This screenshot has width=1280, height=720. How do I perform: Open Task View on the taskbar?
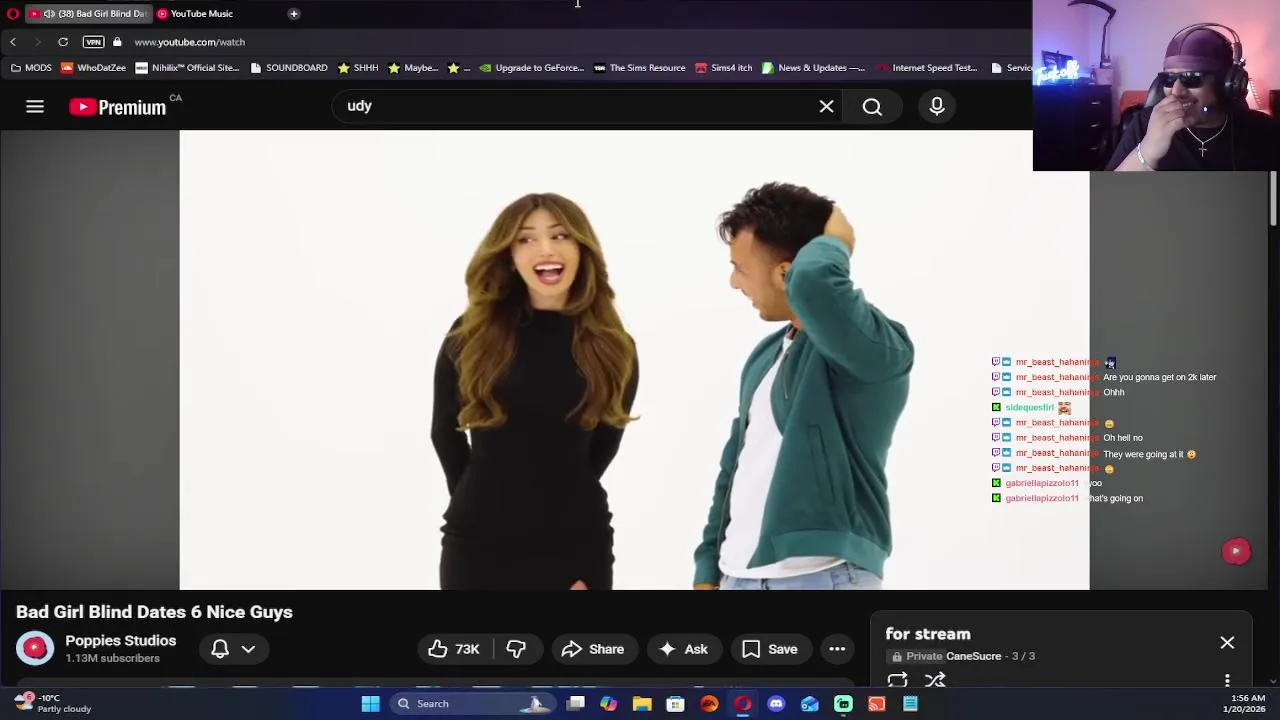coord(576,704)
